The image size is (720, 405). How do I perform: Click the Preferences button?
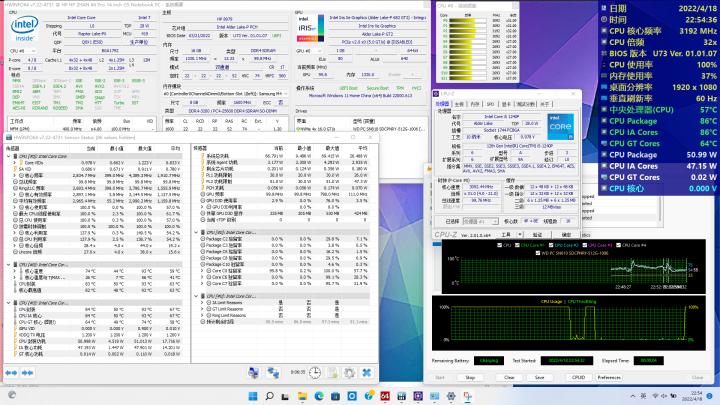[x=608, y=379]
